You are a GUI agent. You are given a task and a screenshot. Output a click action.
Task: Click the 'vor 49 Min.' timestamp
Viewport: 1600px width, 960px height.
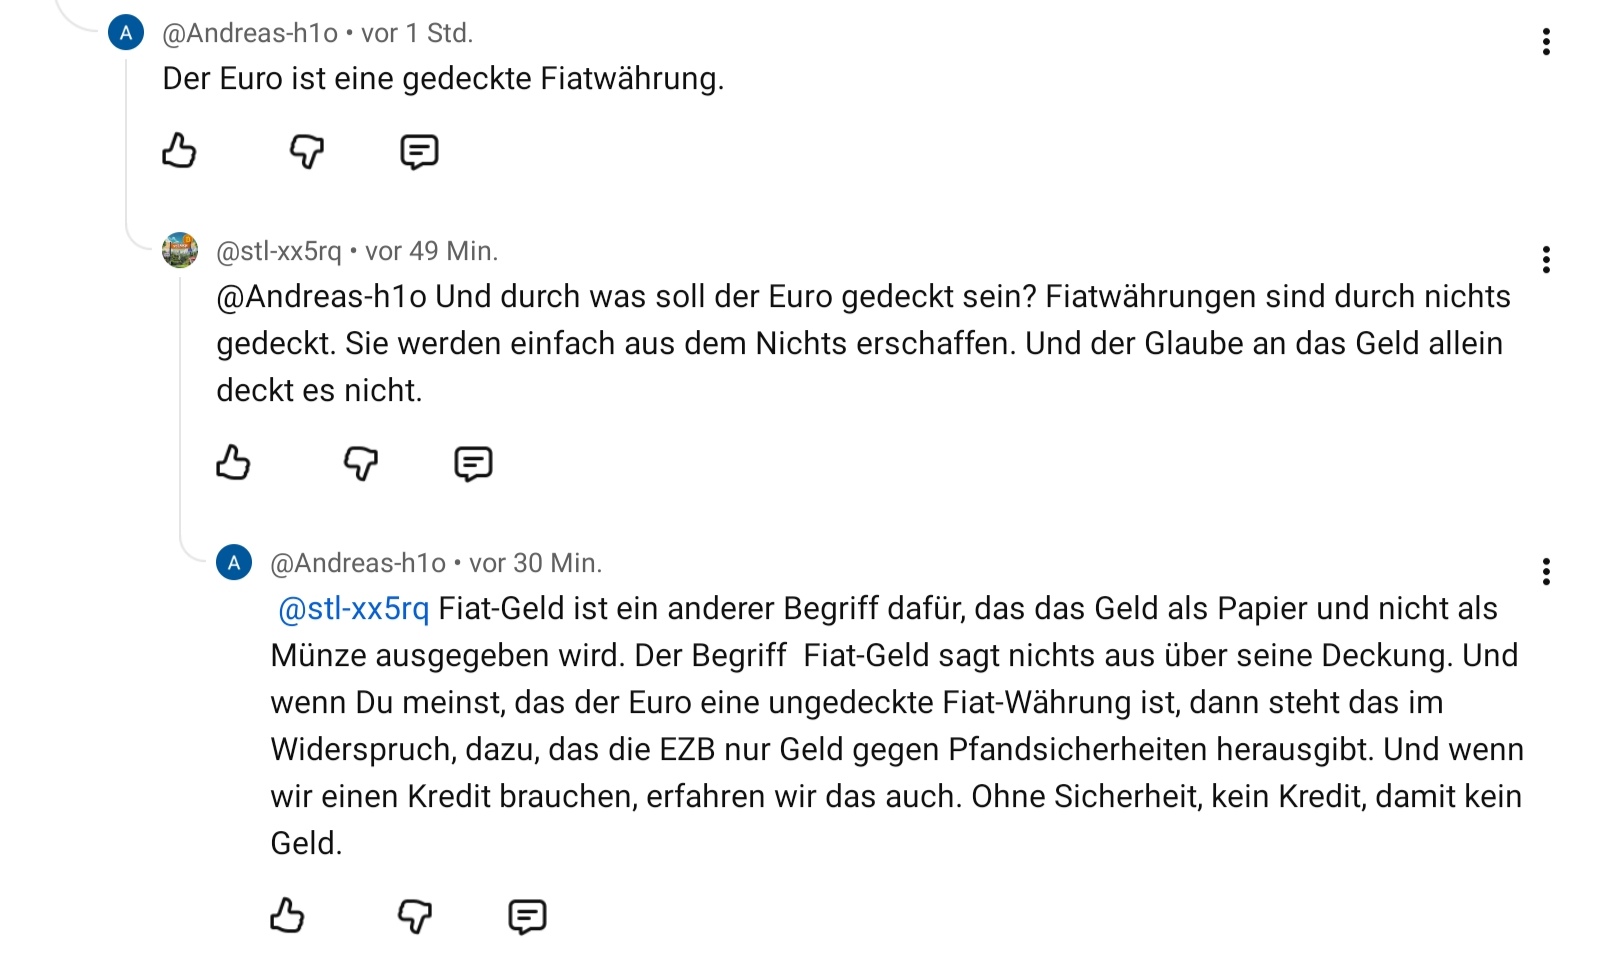431,252
